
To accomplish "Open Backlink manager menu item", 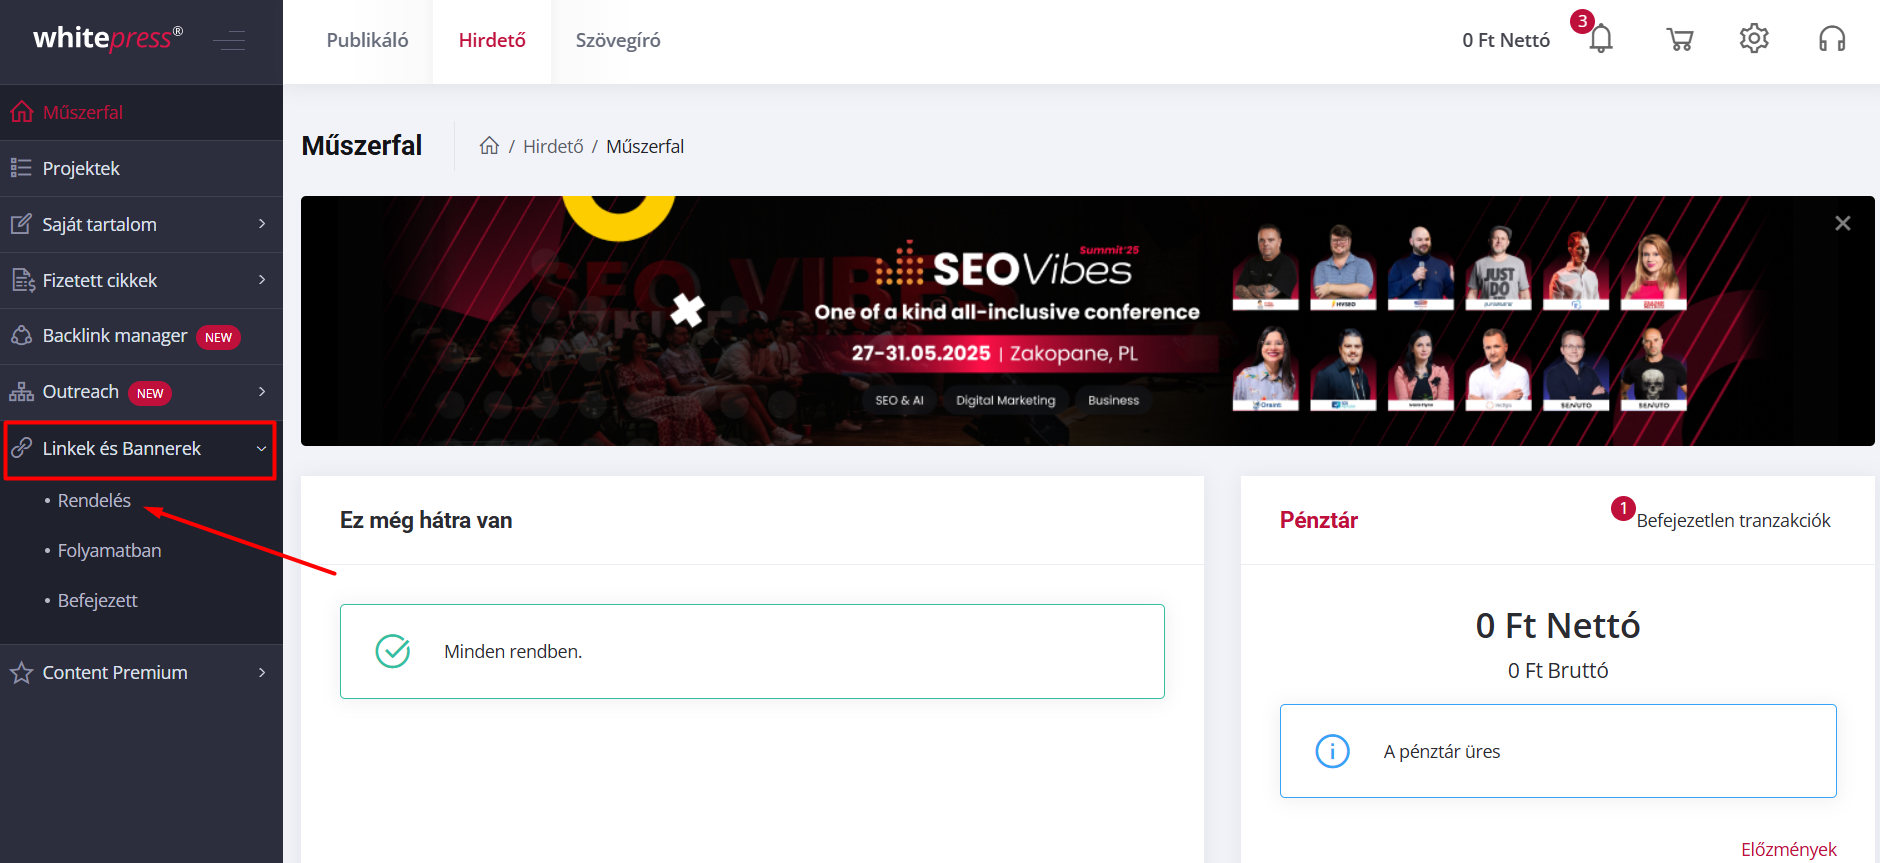I will pyautogui.click(x=115, y=336).
